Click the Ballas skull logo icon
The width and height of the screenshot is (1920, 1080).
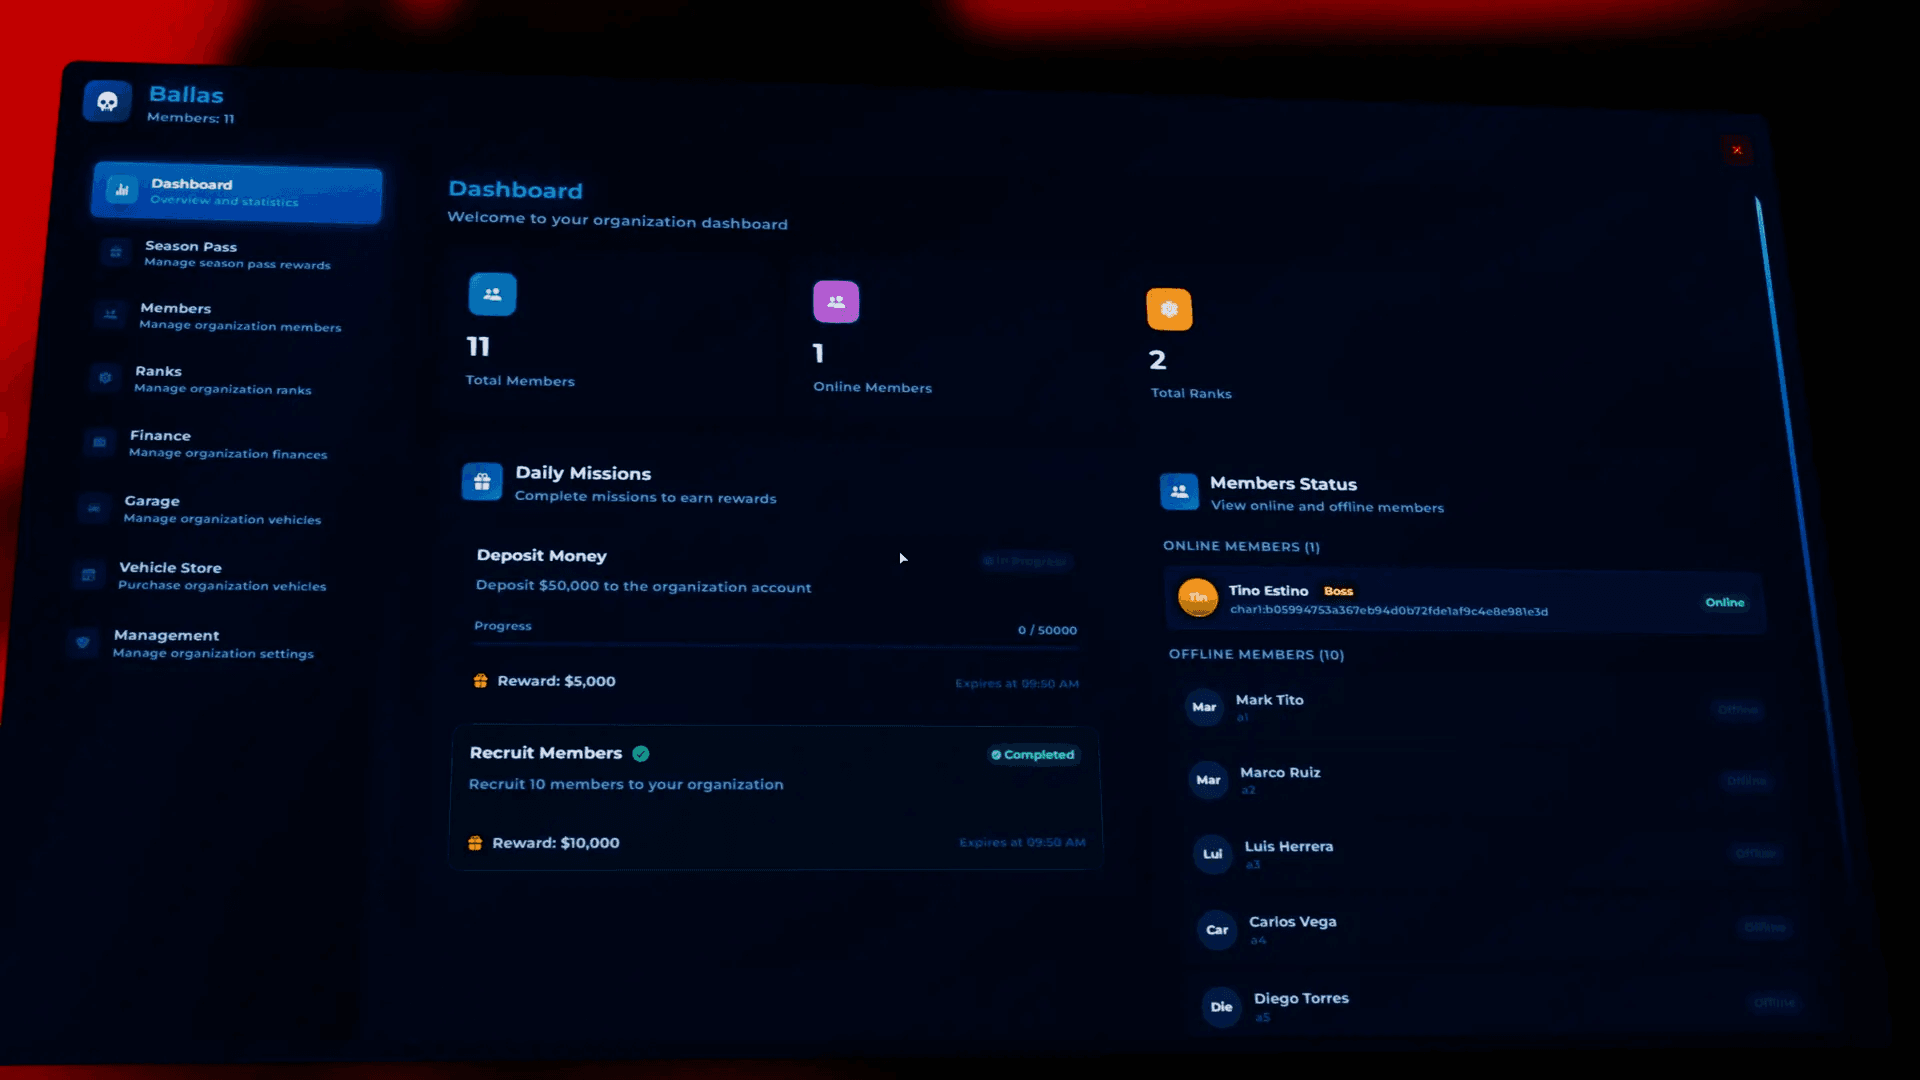pyautogui.click(x=107, y=101)
